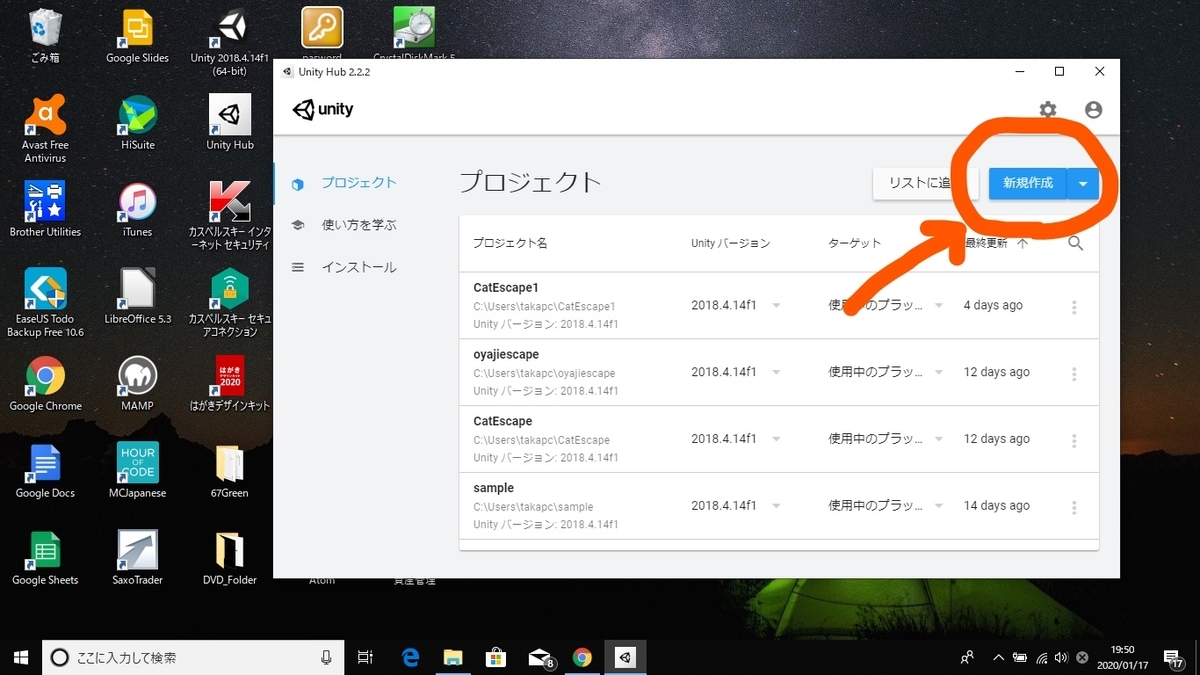Open Google Docs desktop shortcut

point(45,471)
